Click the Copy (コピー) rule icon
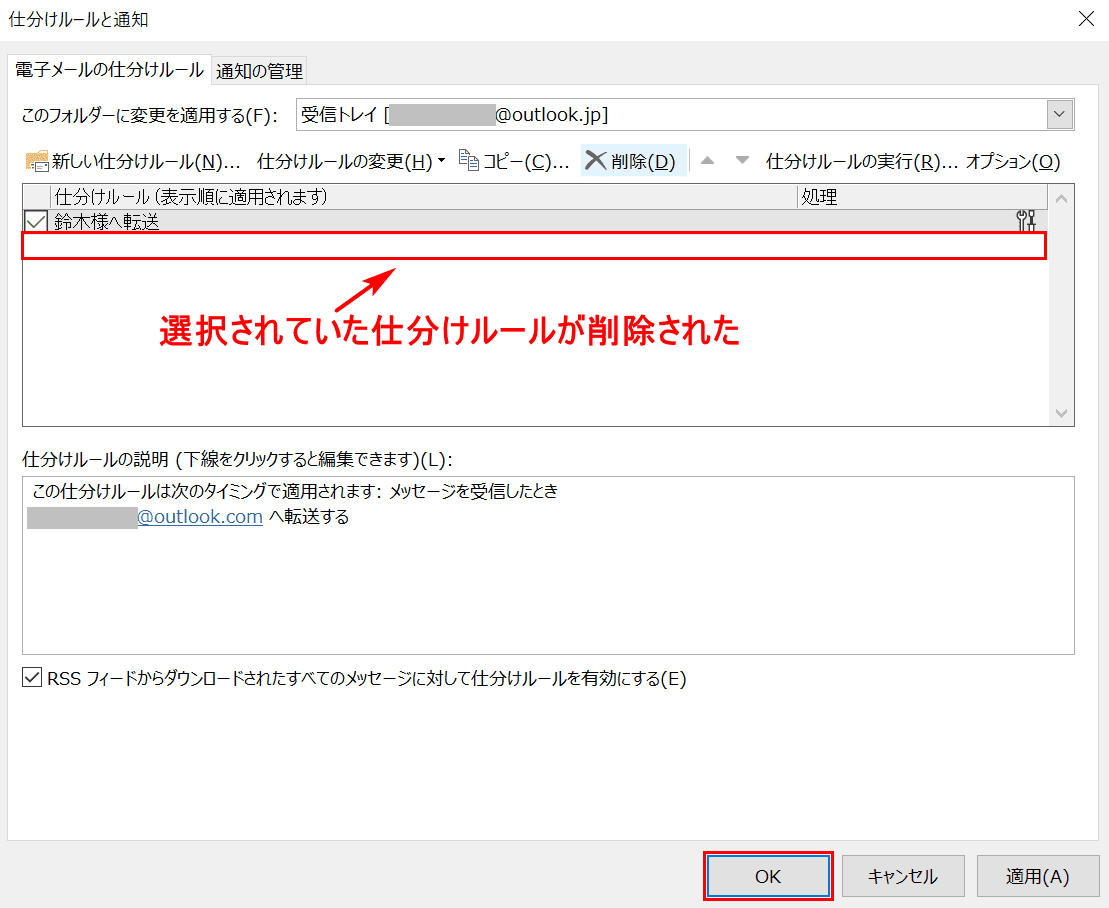 pyautogui.click(x=469, y=160)
